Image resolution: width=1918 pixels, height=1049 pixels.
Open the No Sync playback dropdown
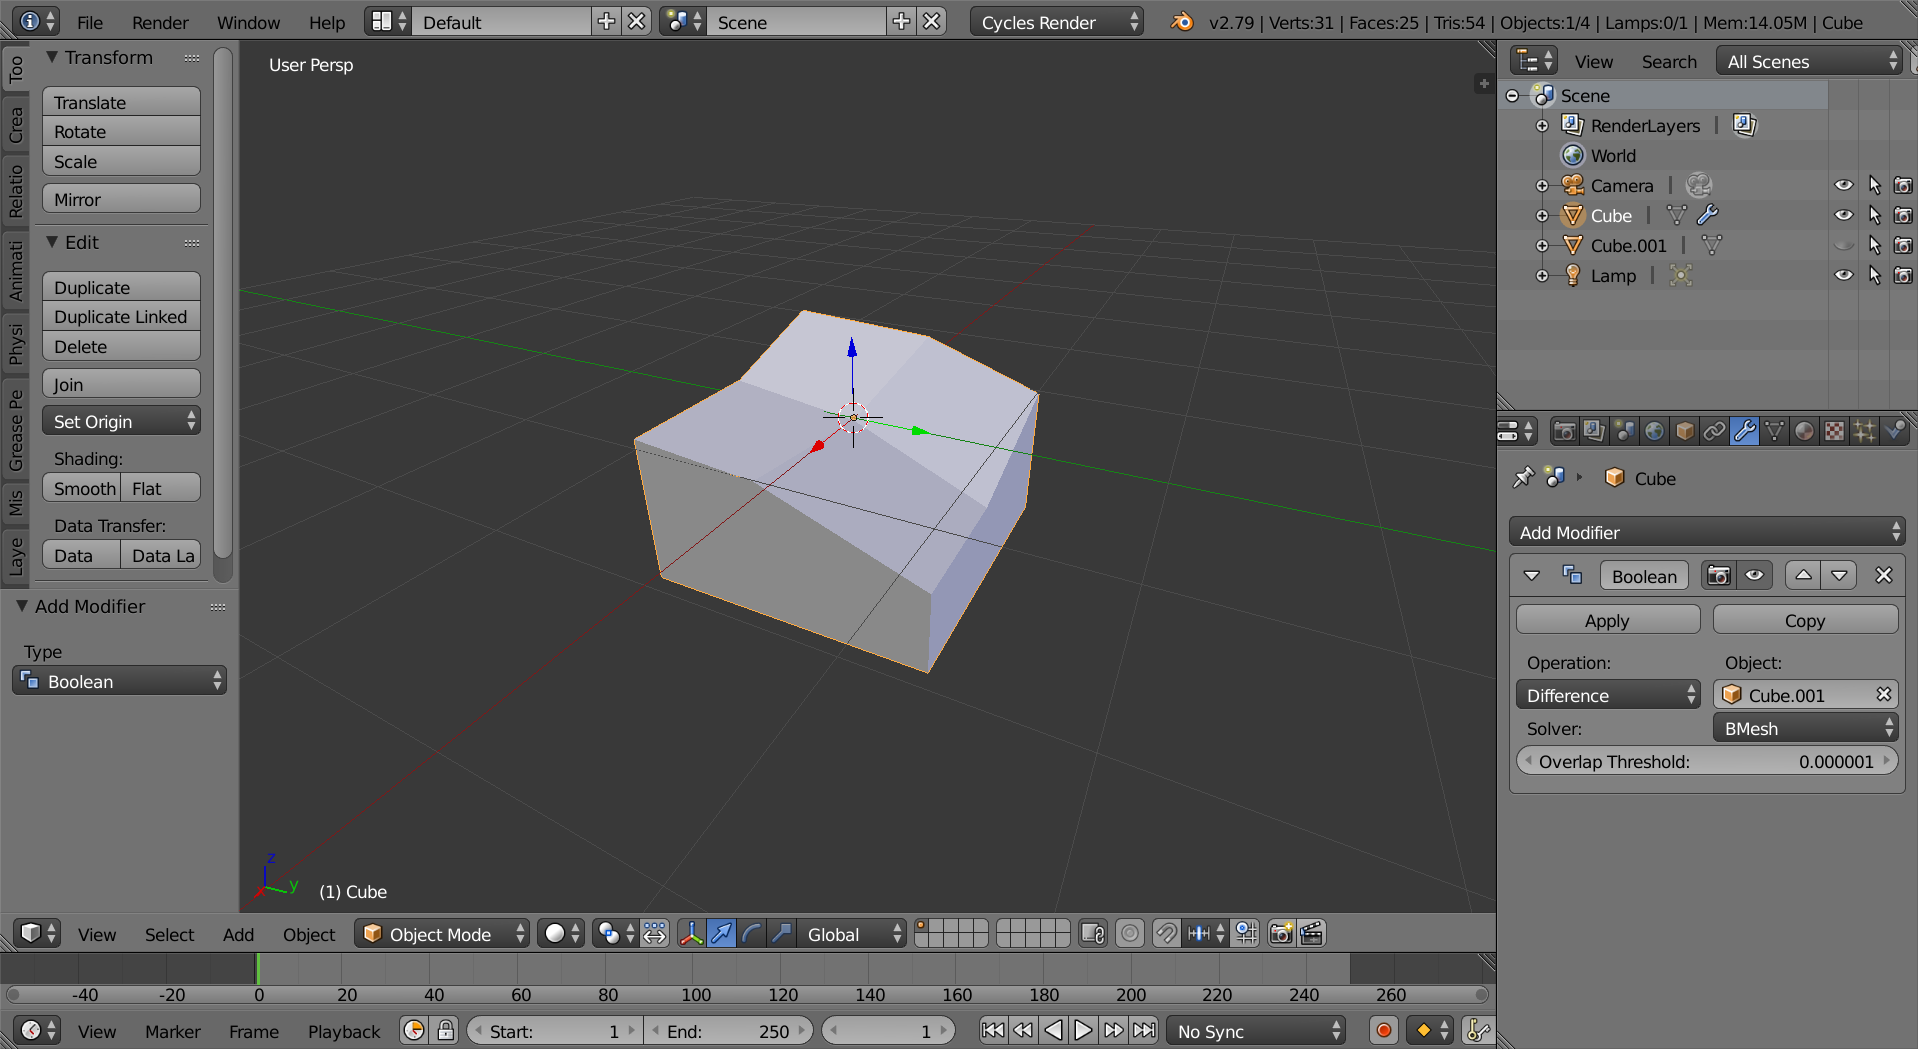pos(1256,1031)
